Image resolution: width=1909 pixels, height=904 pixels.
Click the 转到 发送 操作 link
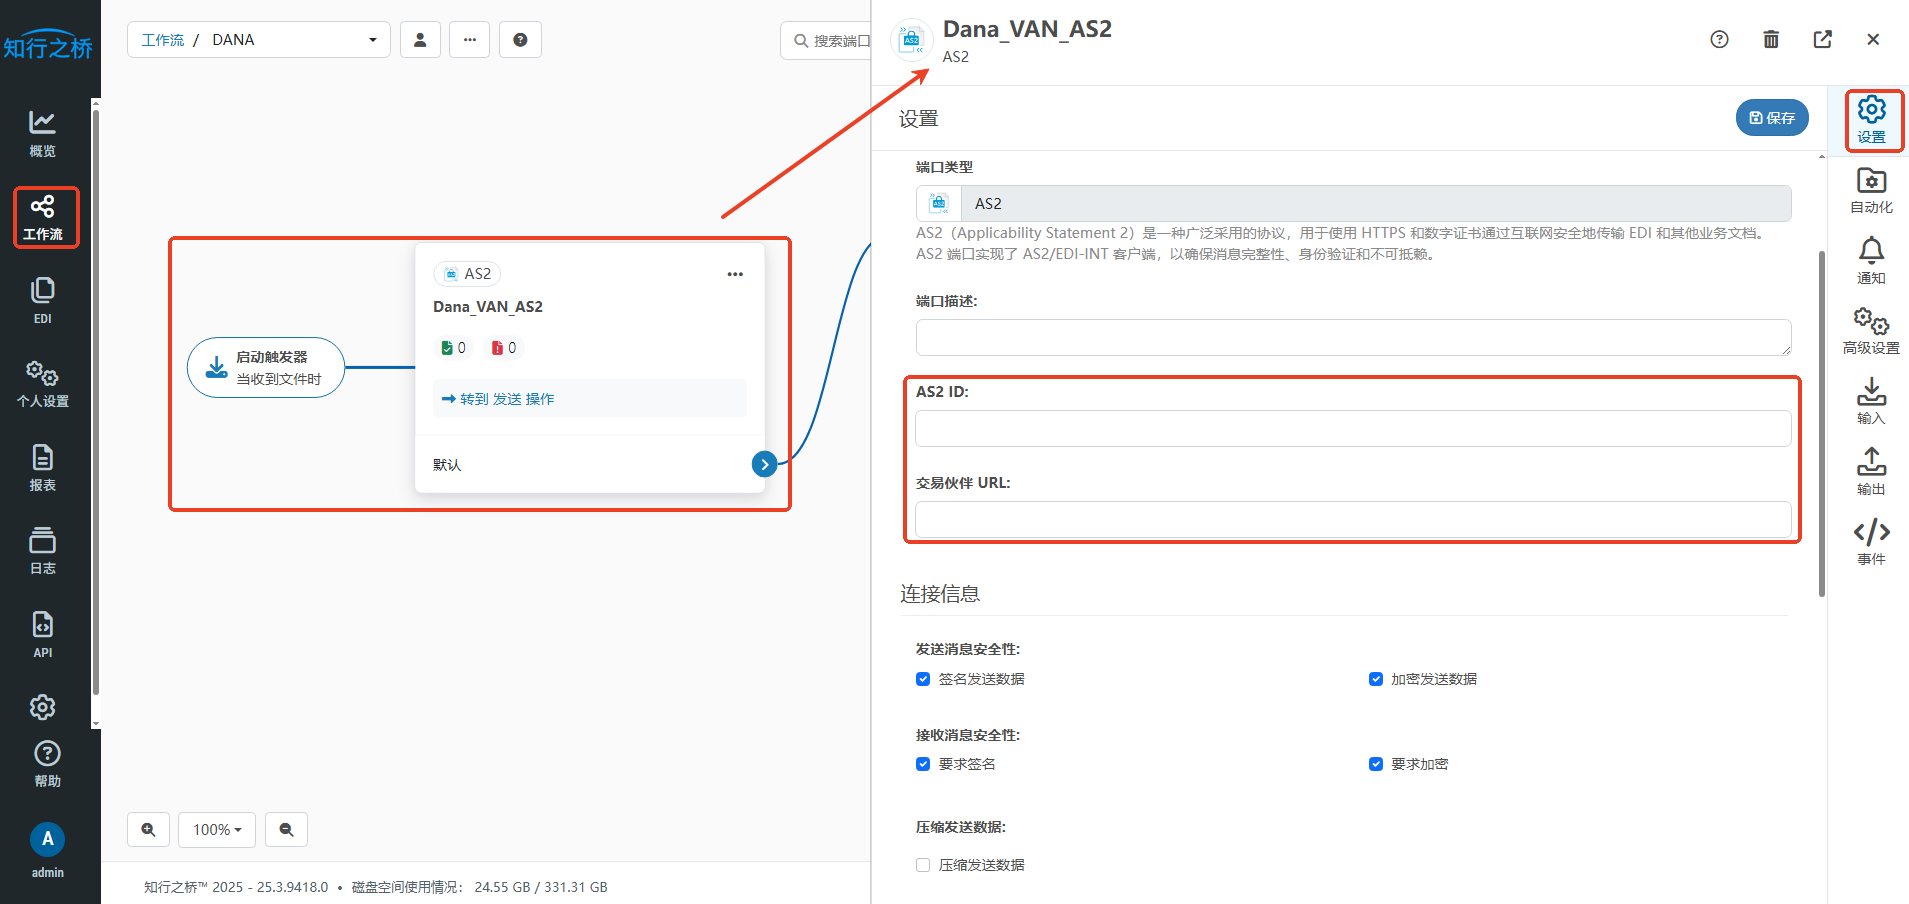[498, 399]
